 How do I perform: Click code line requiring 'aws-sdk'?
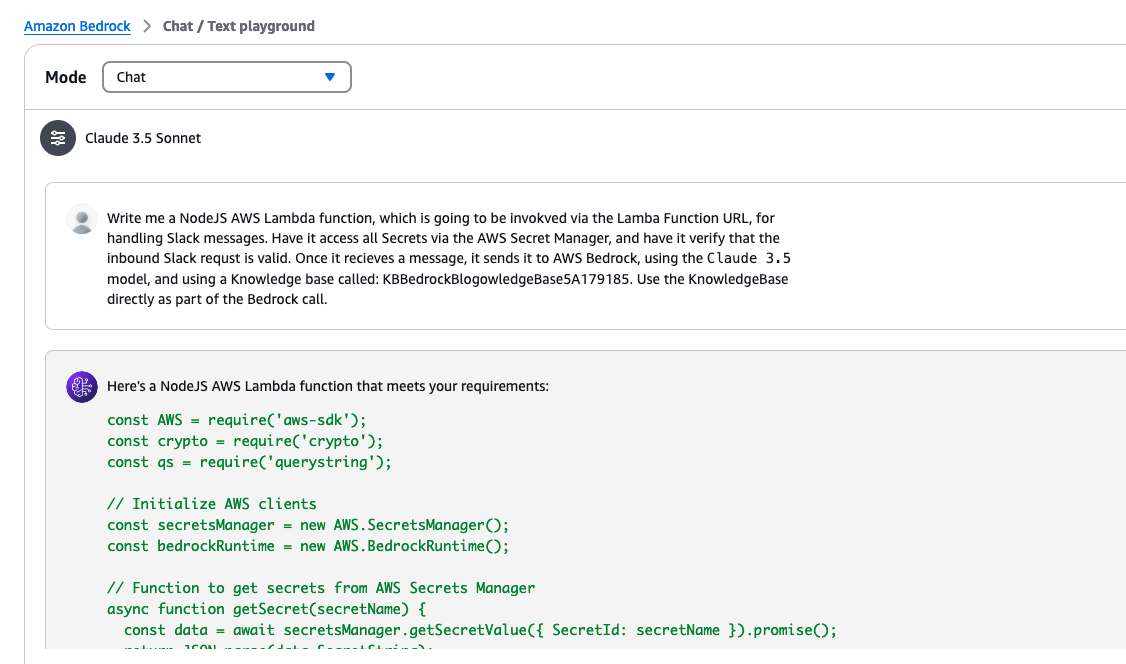[236, 420]
